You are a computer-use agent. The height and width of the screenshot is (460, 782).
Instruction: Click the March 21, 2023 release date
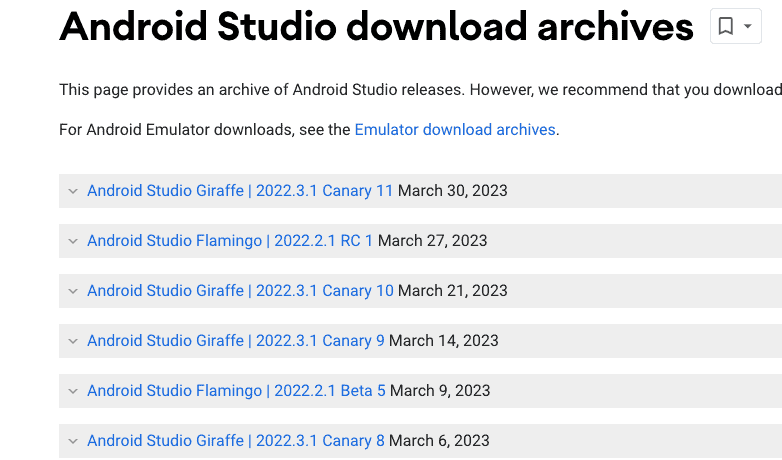click(x=453, y=291)
